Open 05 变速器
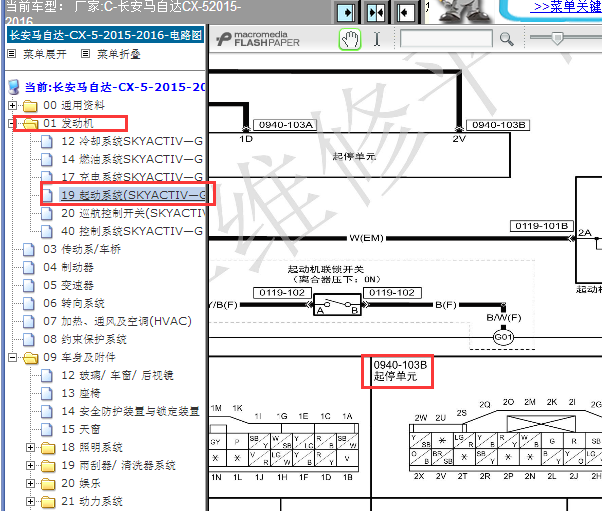Viewport: 602px width, 511px height. tap(68, 285)
